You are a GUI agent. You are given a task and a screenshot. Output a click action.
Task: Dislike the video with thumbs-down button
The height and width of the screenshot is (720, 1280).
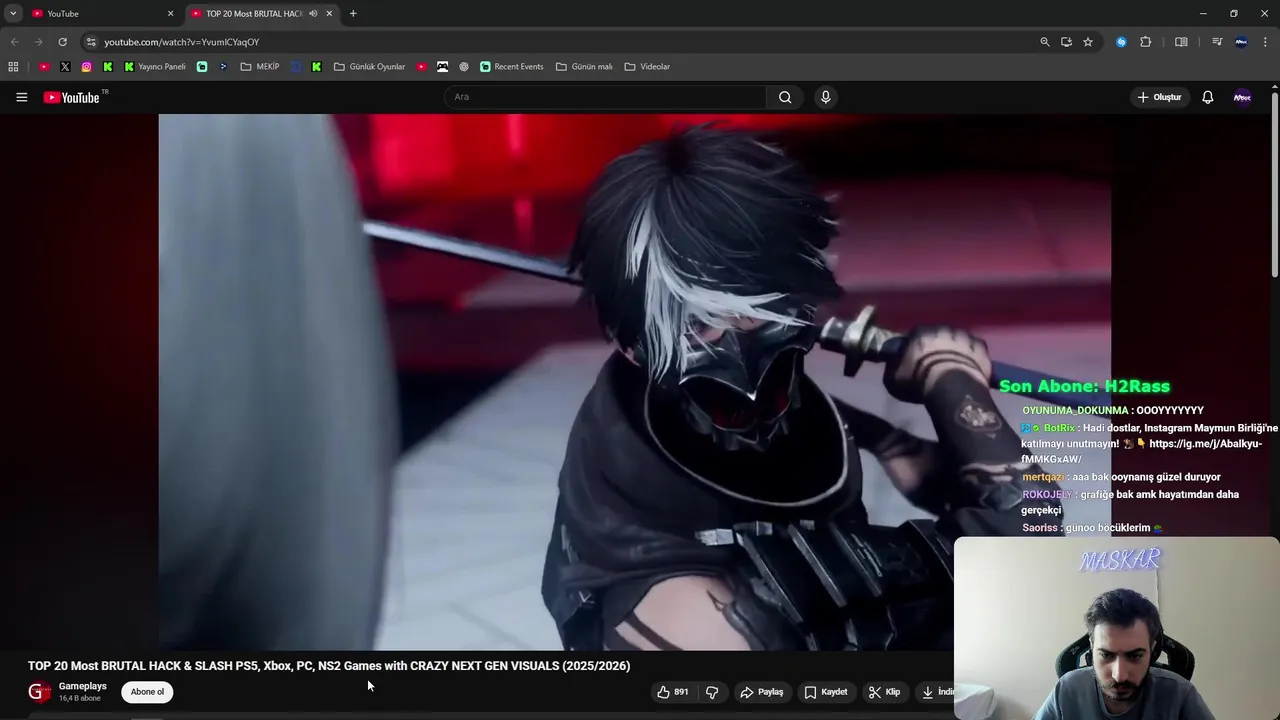(712, 692)
